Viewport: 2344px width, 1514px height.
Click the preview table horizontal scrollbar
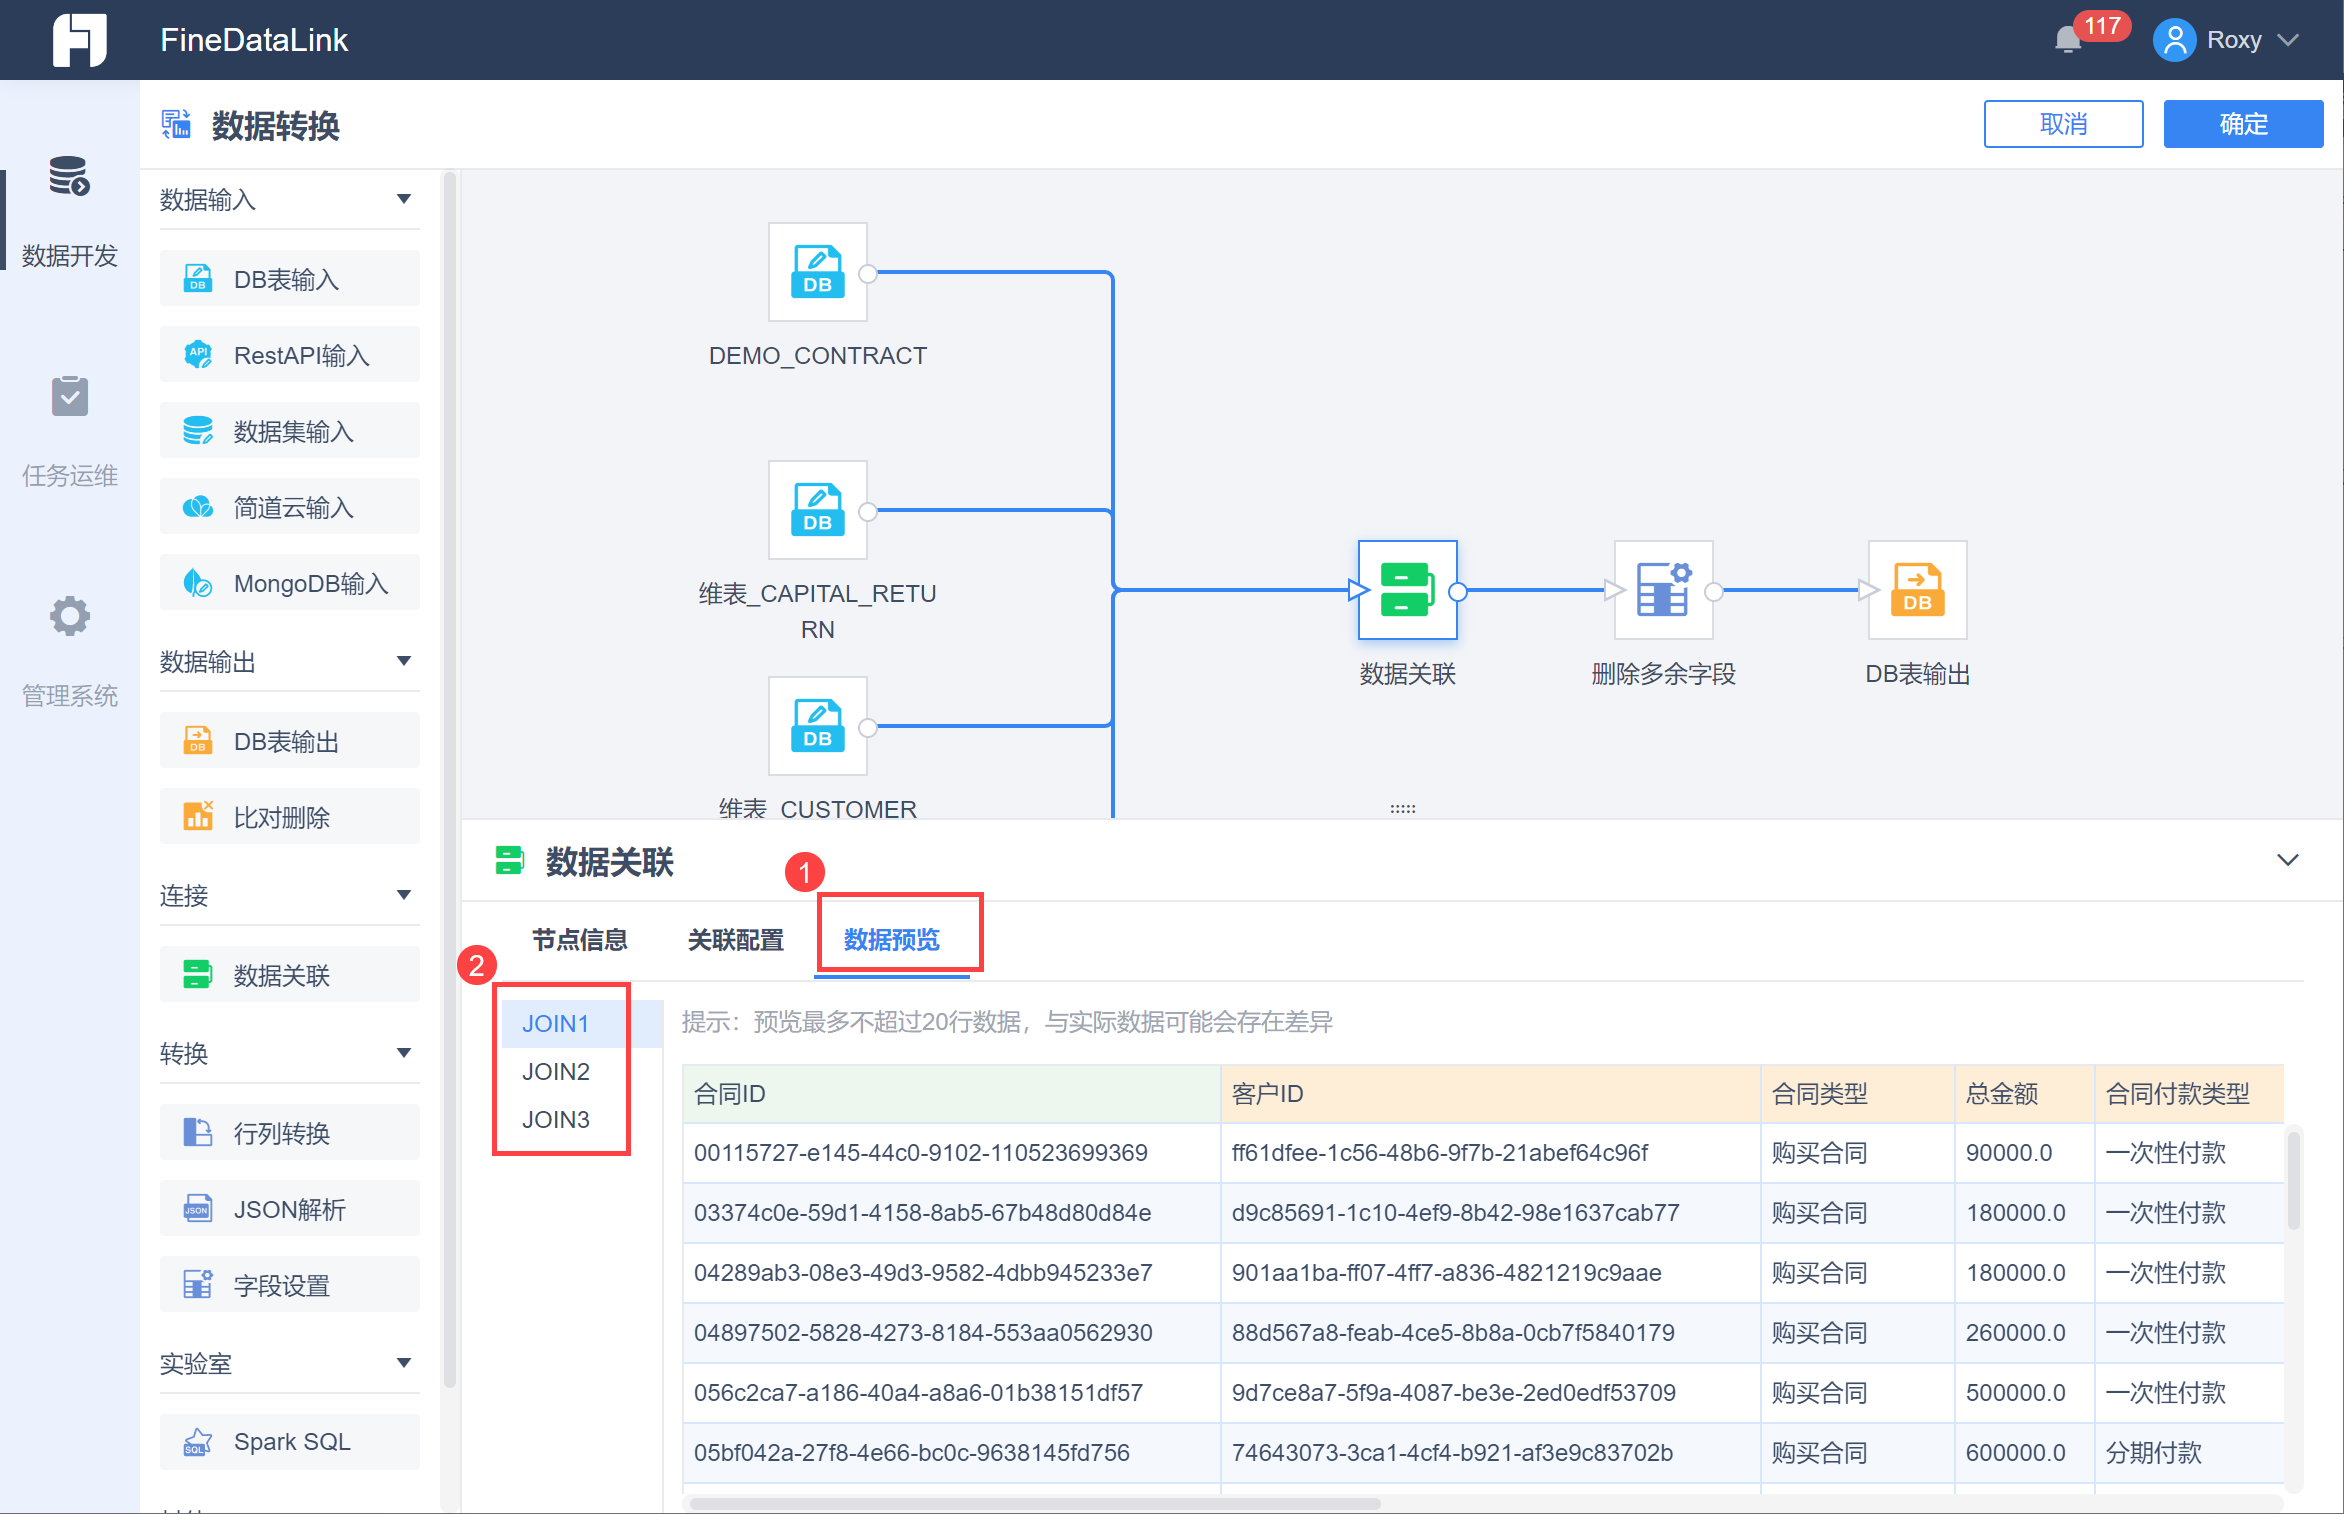point(1035,1503)
